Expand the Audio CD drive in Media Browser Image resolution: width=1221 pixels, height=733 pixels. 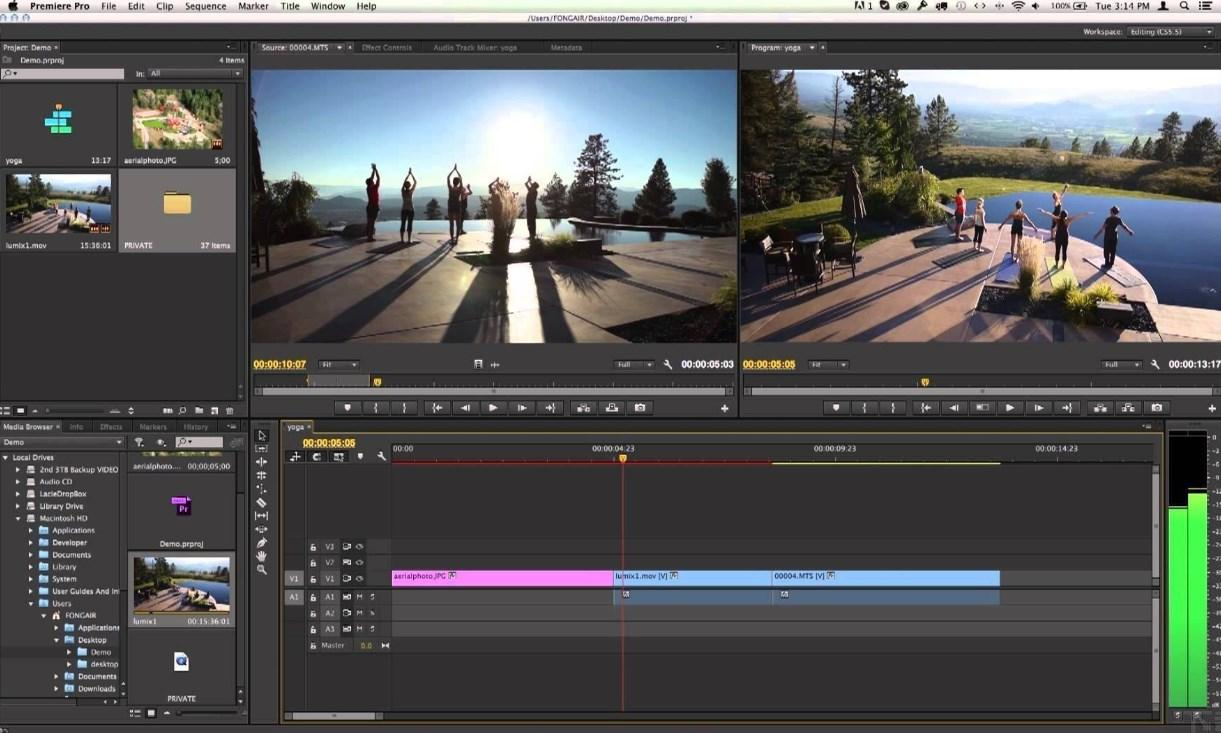(18, 482)
